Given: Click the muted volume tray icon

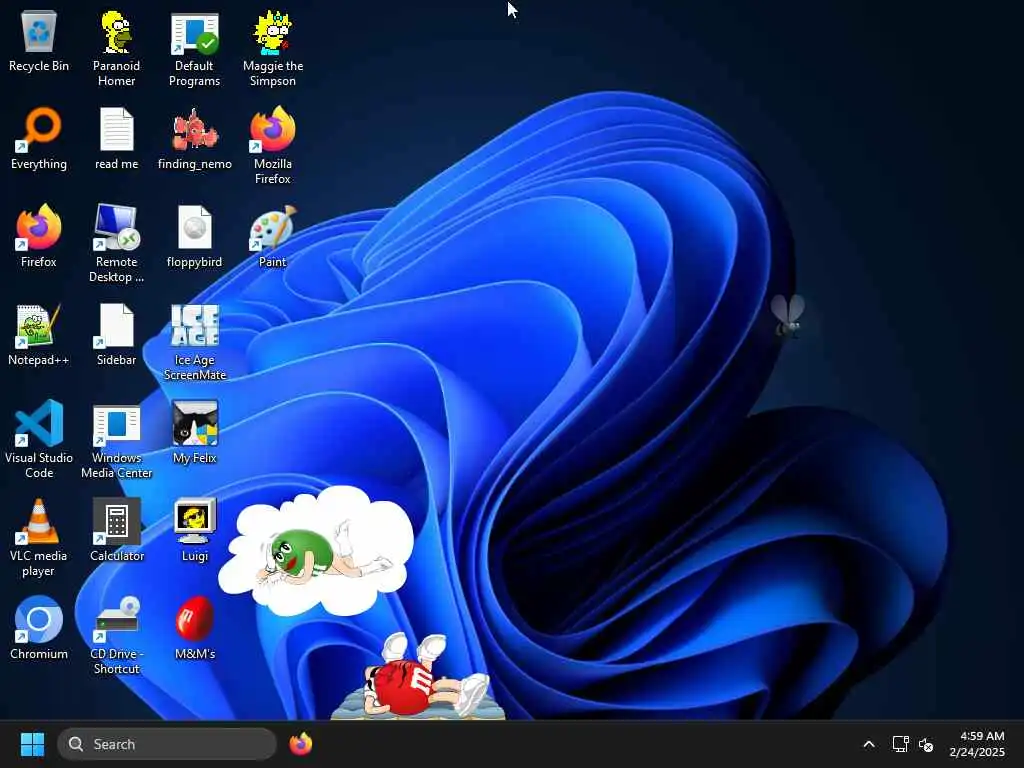Looking at the screenshot, I should [x=926, y=744].
